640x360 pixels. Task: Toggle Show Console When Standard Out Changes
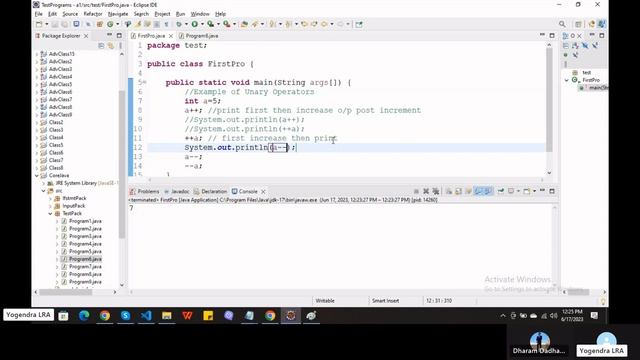478,191
